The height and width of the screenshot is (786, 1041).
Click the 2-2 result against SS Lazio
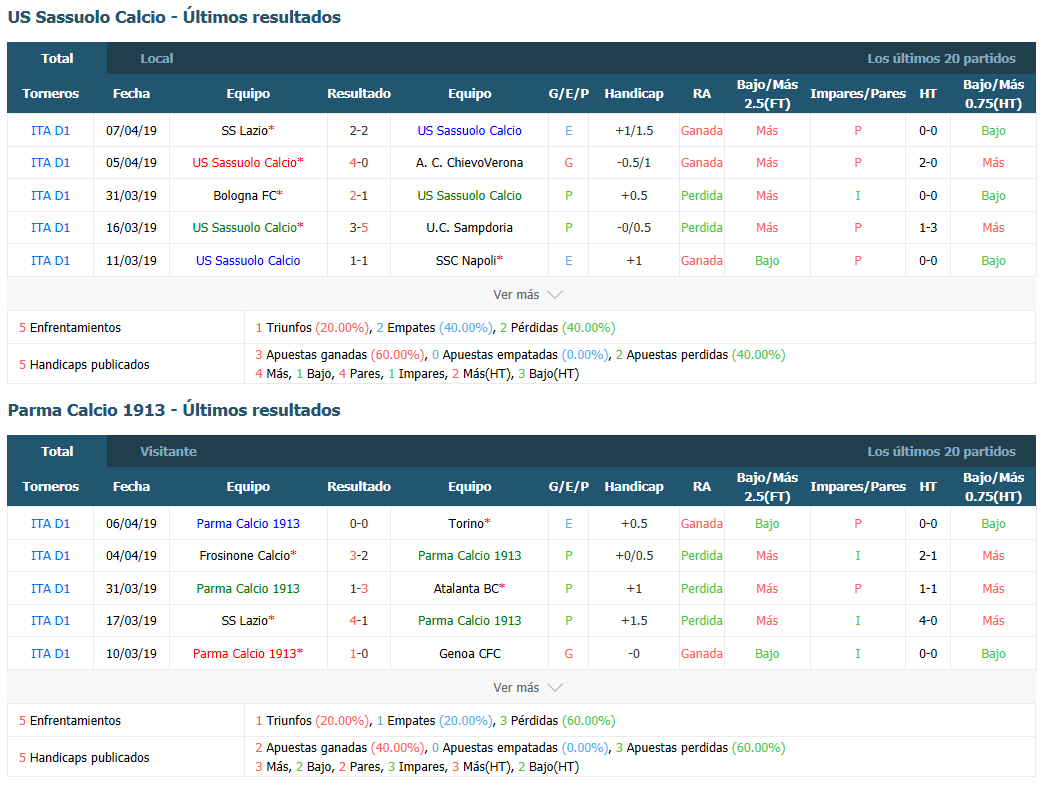tap(359, 131)
